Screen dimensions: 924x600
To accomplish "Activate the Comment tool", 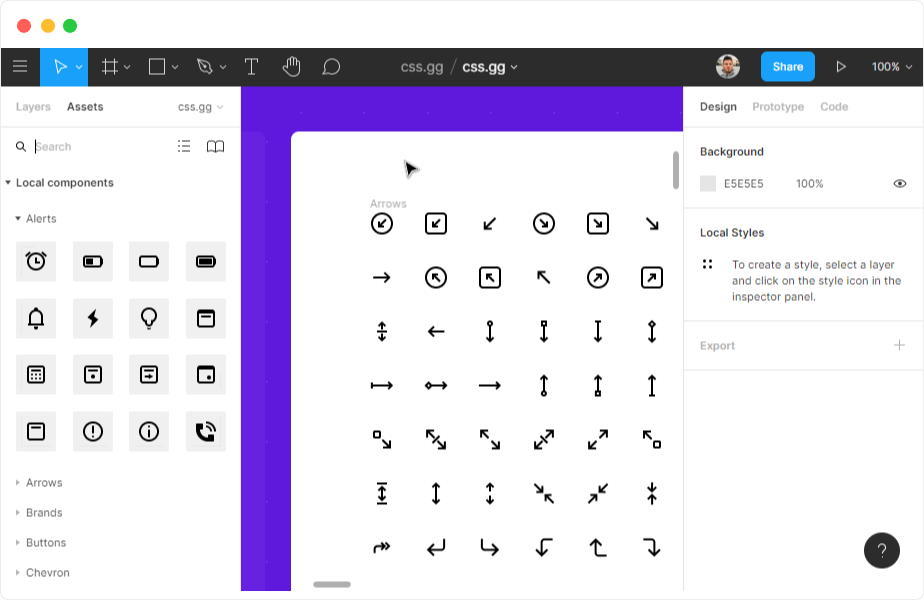I will 331,67.
